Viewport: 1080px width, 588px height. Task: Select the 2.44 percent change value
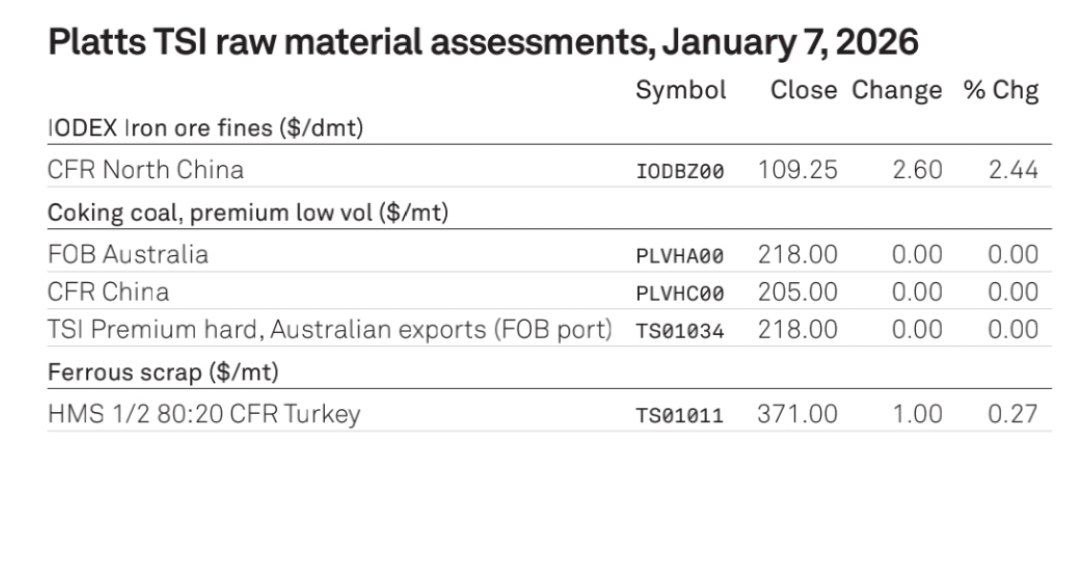pyautogui.click(x=1013, y=170)
